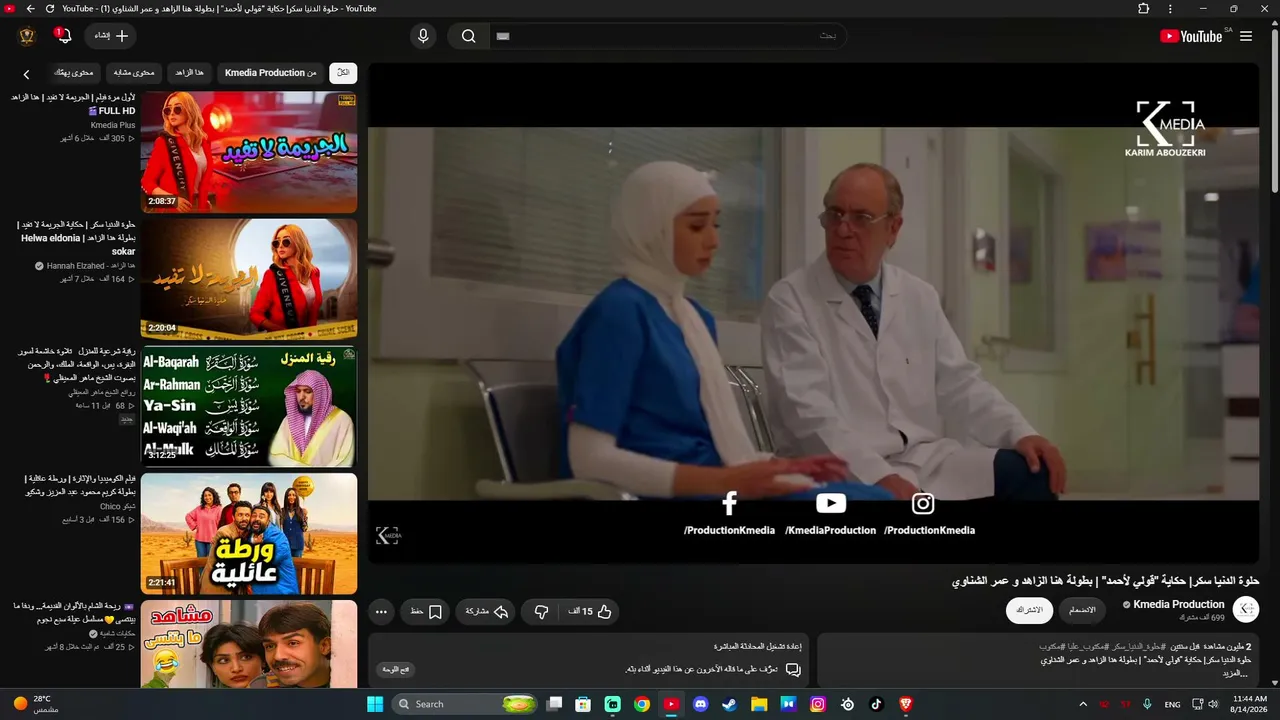The height and width of the screenshot is (720, 1280).
Task: Open the browser three-dot menu
Action: click(x=1170, y=9)
